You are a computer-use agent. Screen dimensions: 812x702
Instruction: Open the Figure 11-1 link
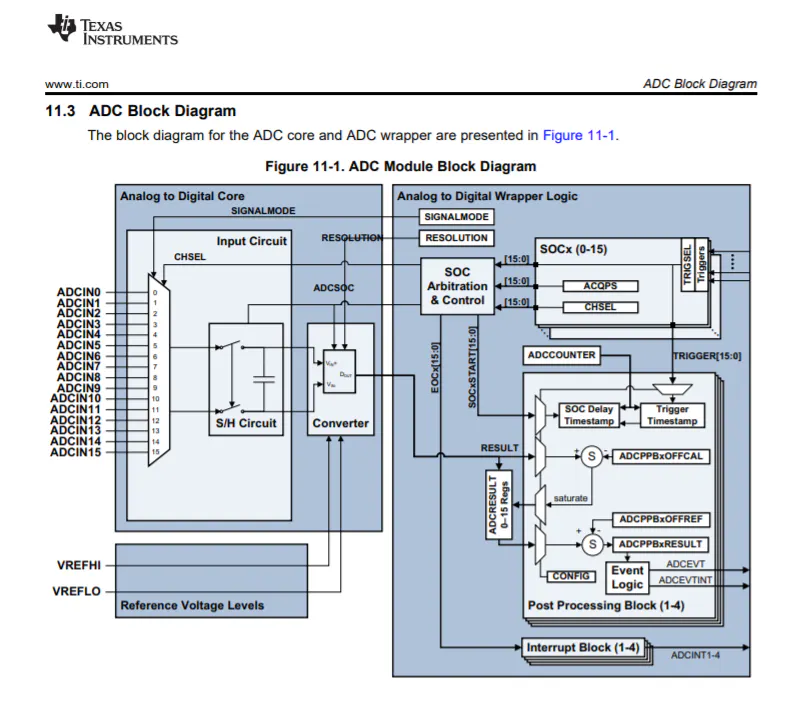pyautogui.click(x=578, y=136)
